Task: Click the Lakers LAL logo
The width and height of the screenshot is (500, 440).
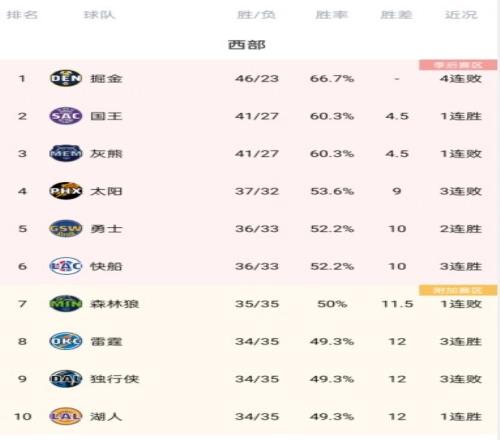Action: [x=66, y=416]
